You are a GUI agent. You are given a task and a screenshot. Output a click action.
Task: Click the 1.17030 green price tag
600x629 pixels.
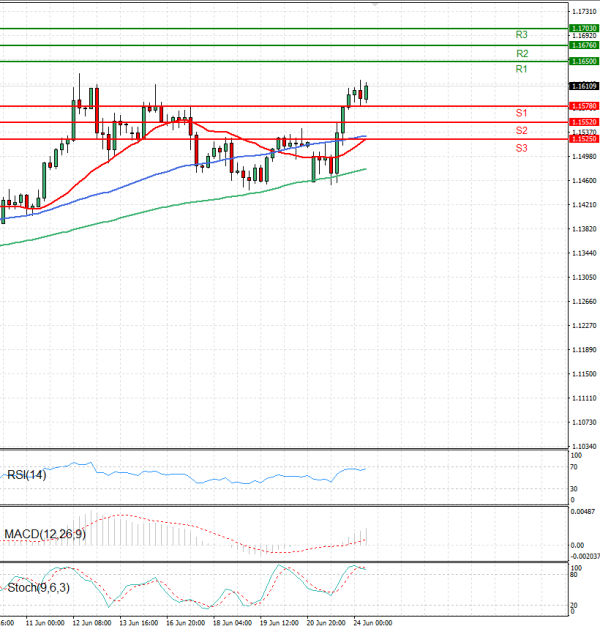tap(583, 28)
